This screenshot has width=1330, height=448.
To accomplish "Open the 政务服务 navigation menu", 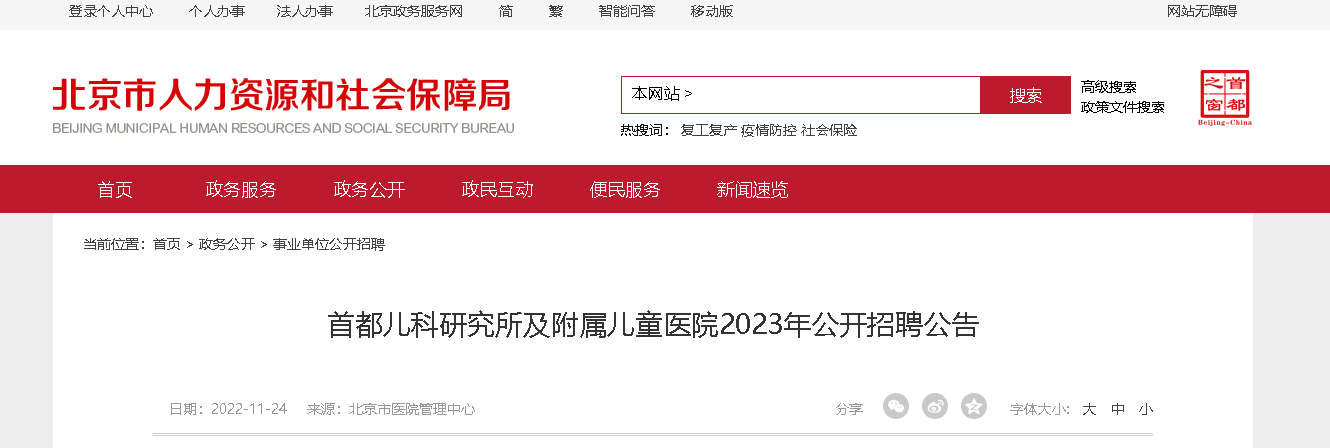I will [241, 189].
